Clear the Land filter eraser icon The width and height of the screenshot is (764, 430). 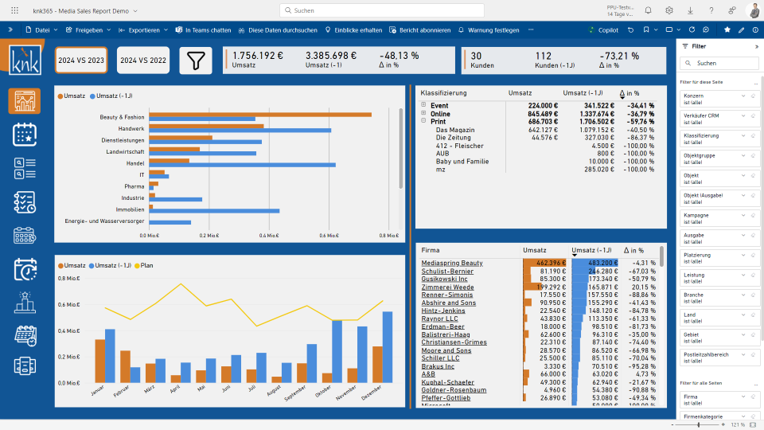(x=753, y=315)
